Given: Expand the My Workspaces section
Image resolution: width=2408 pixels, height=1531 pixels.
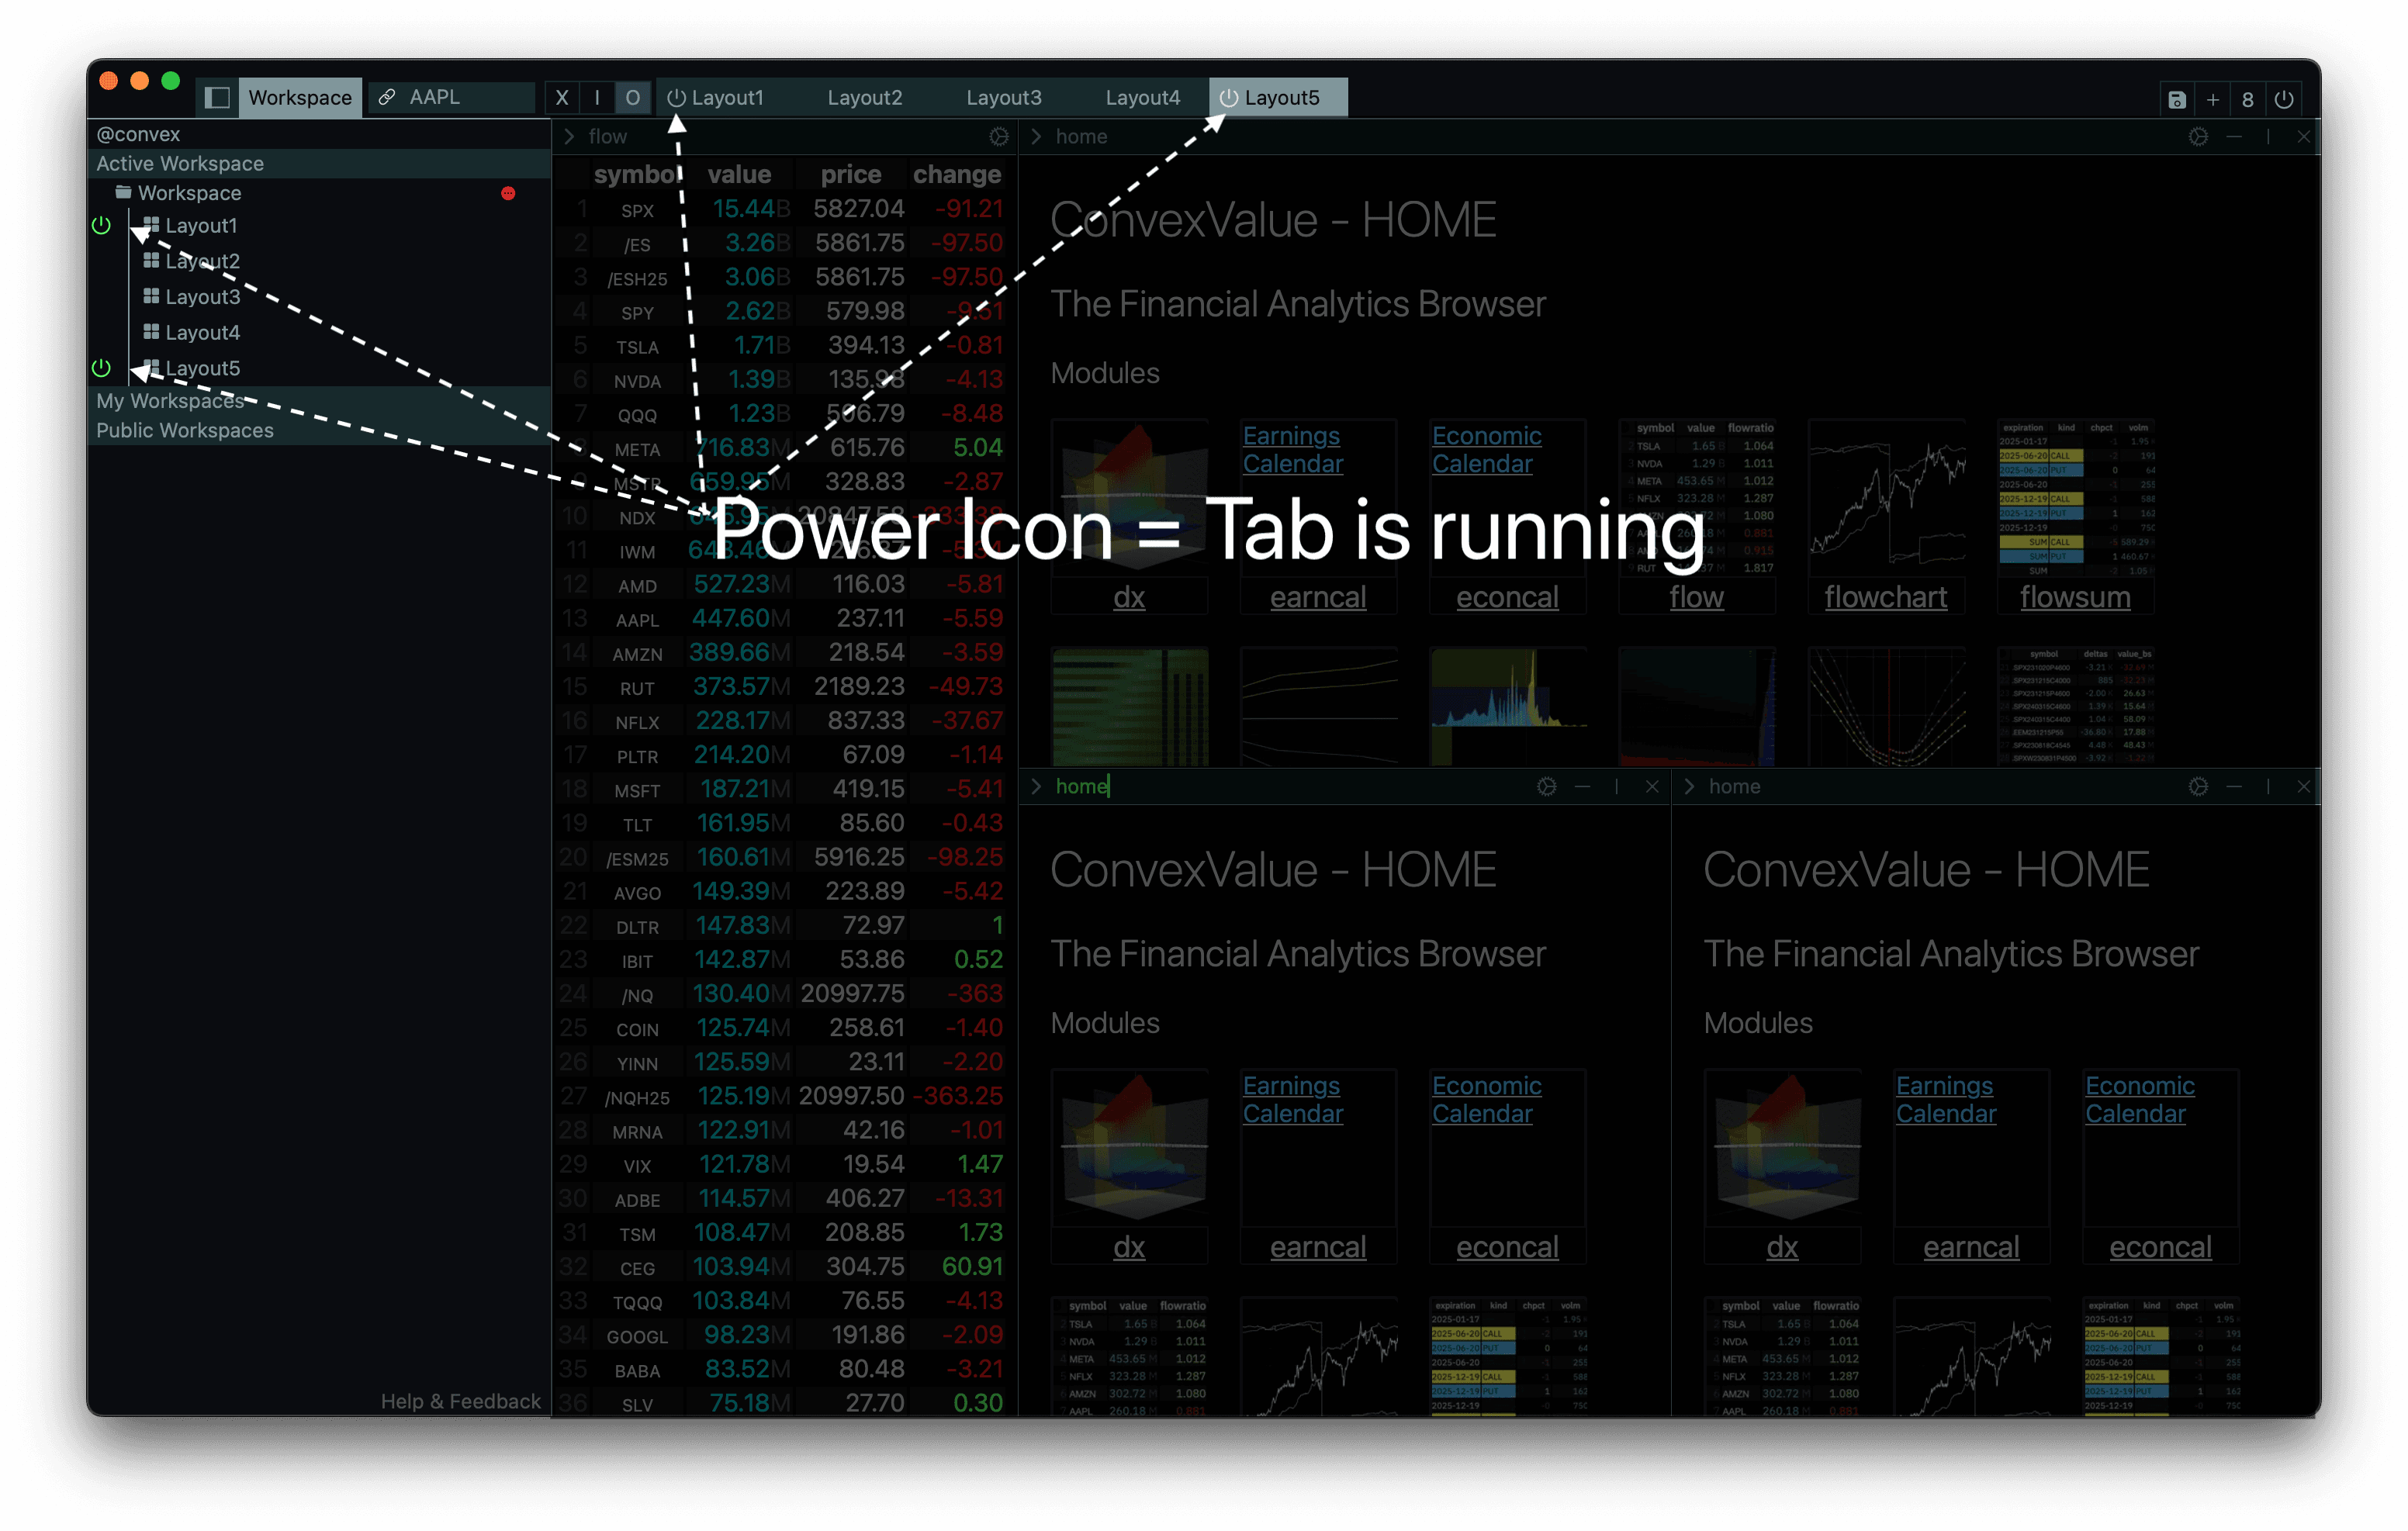Looking at the screenshot, I should [x=319, y=400].
